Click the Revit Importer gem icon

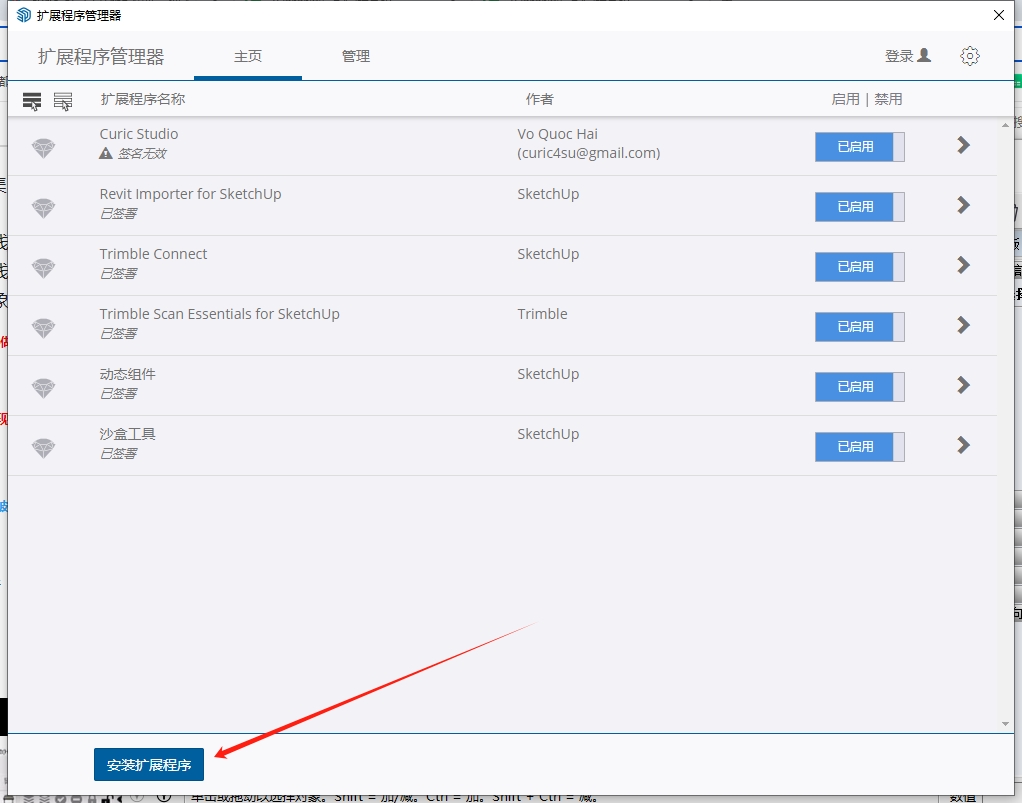pos(44,208)
